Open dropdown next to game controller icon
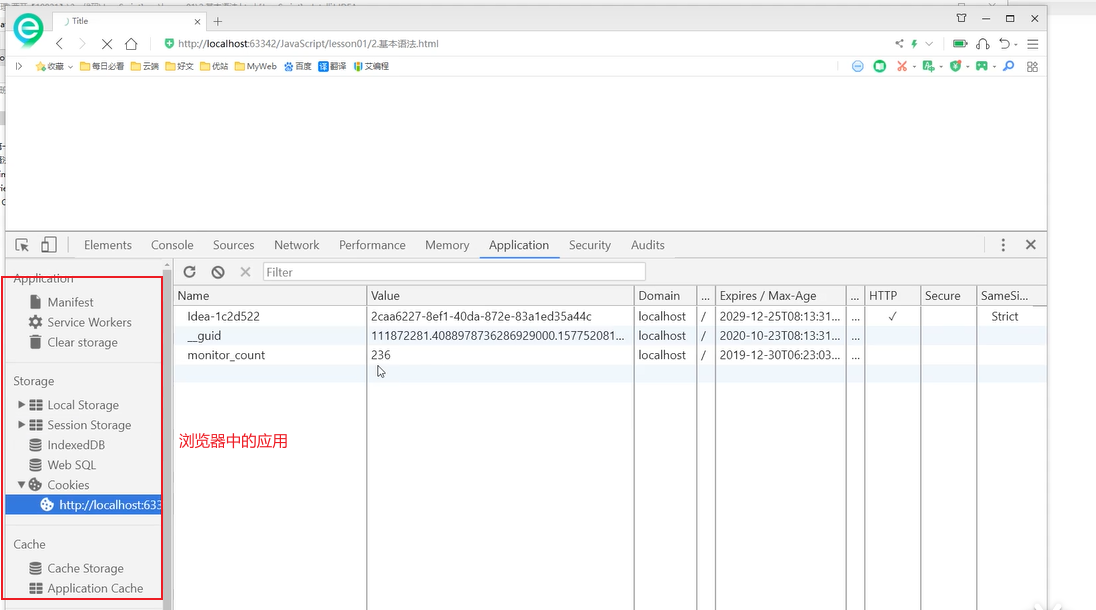 [994, 67]
